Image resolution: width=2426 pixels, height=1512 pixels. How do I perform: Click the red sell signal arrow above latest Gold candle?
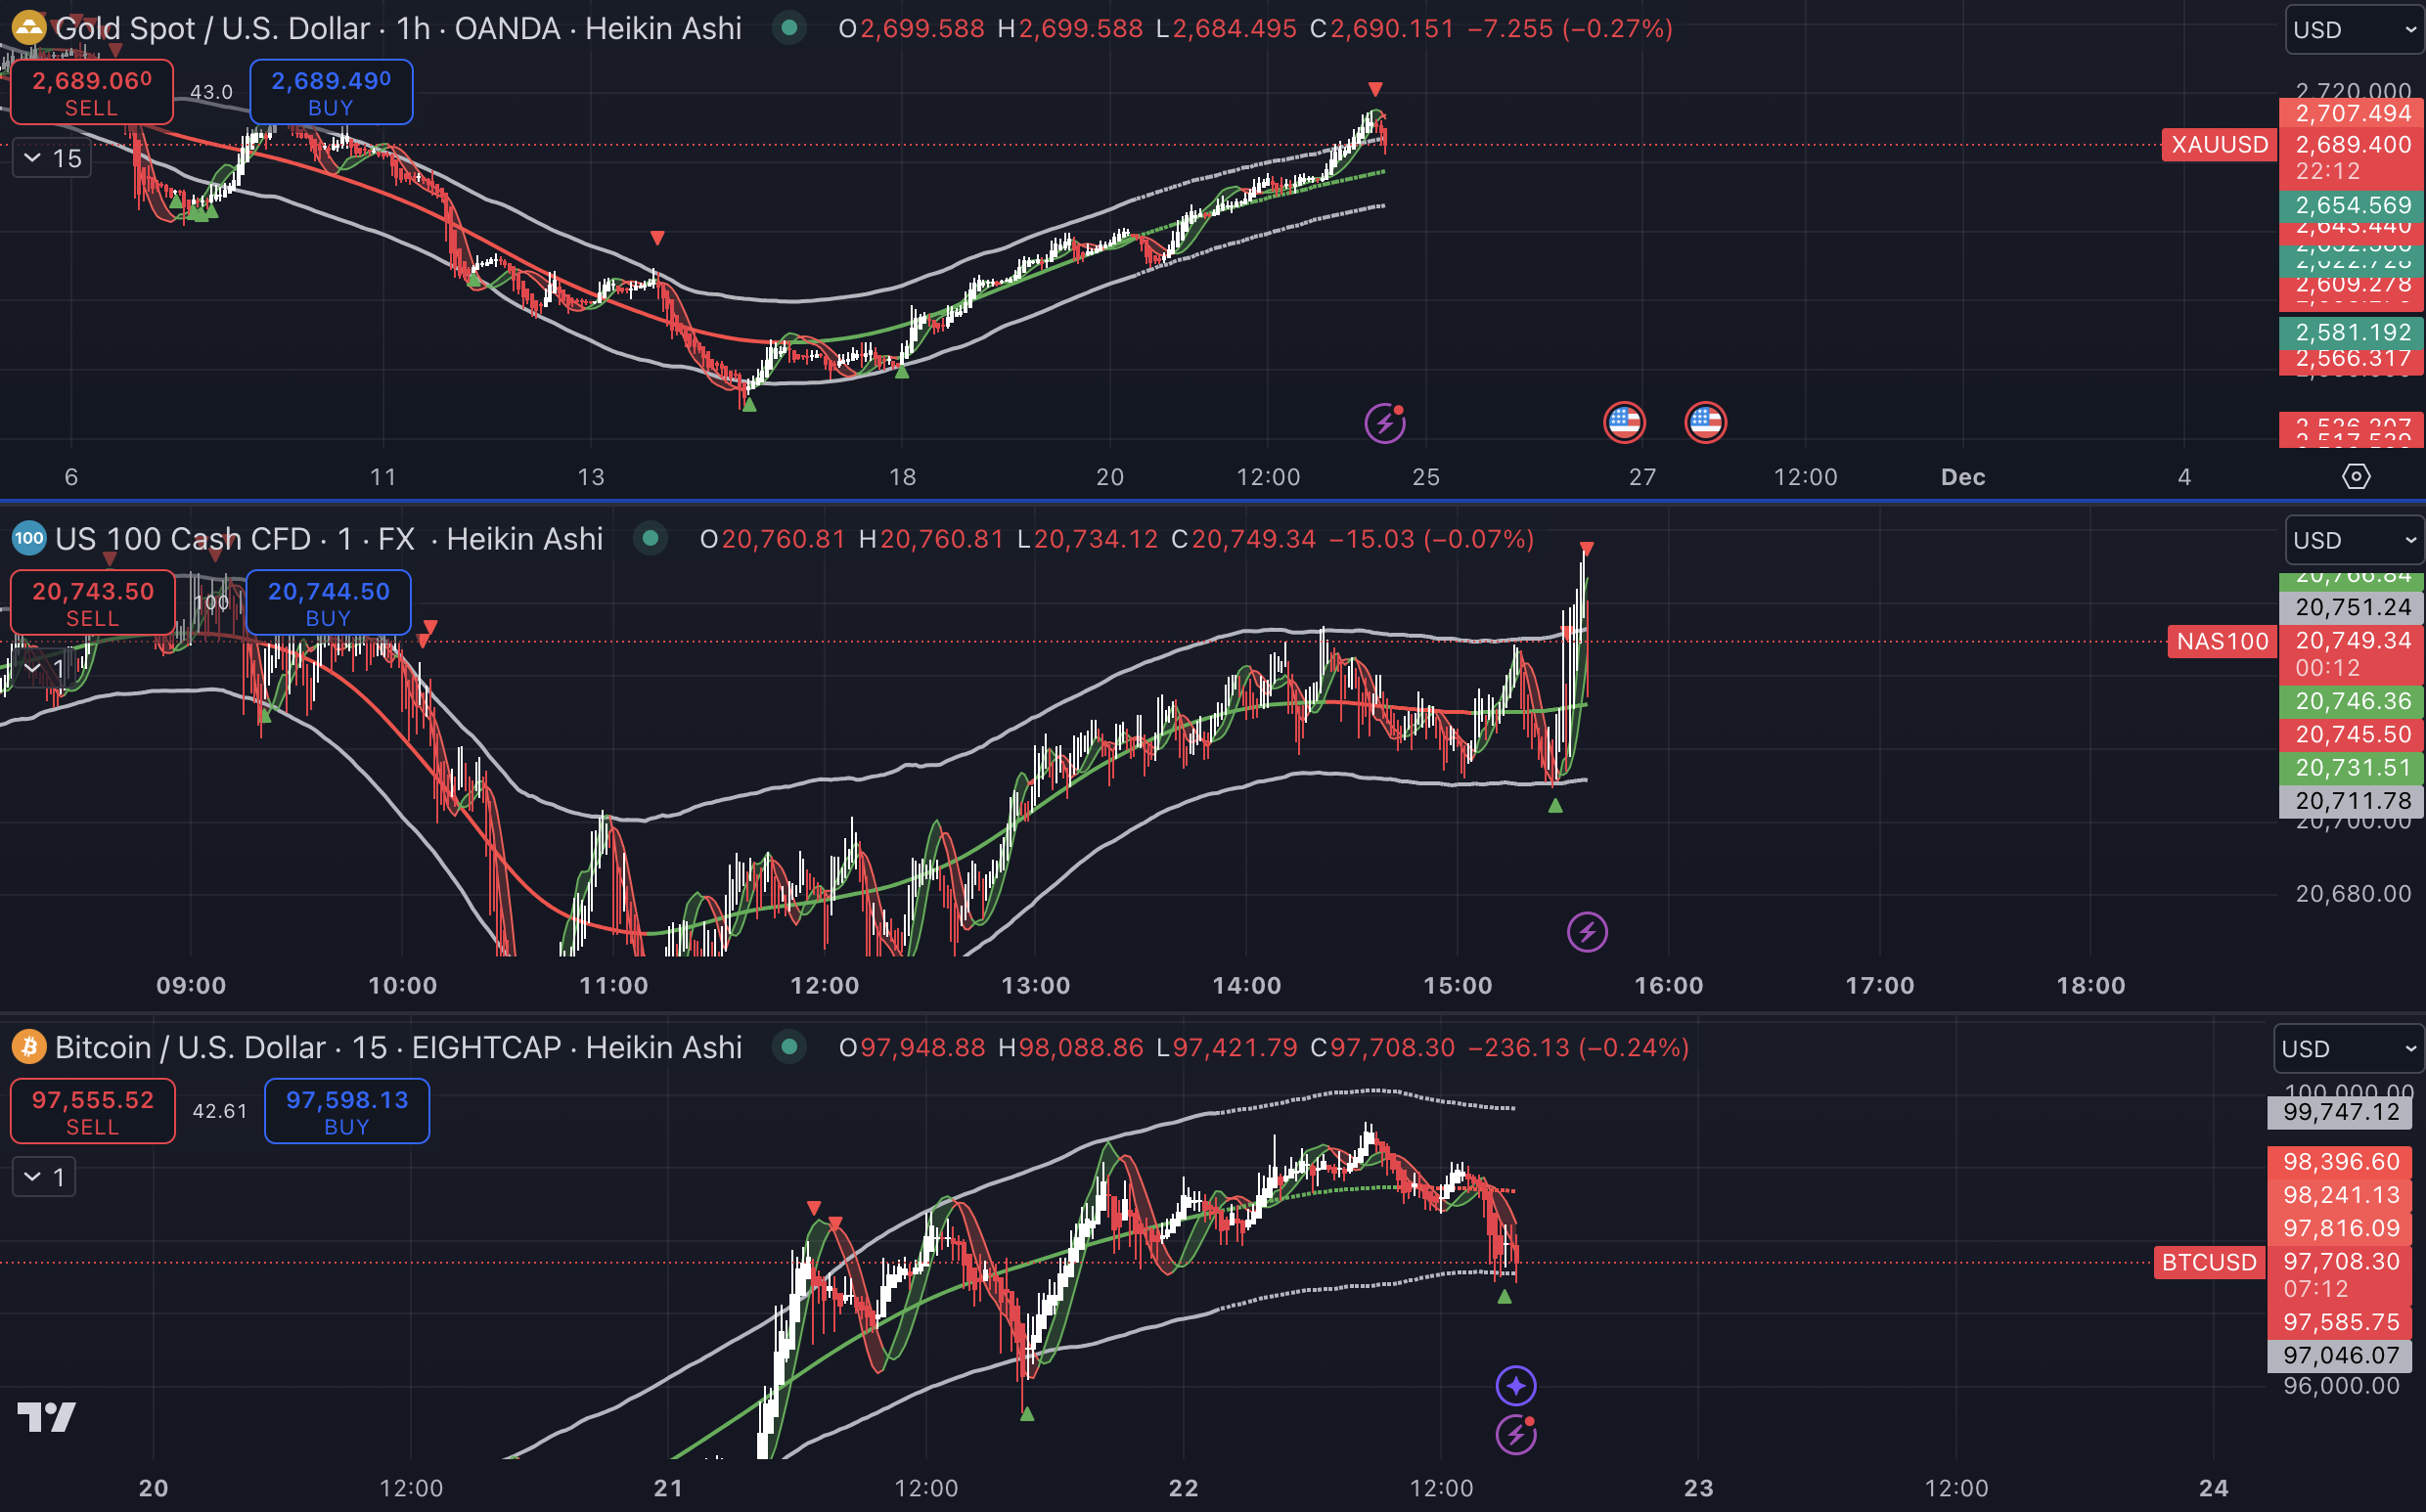pyautogui.click(x=1375, y=89)
